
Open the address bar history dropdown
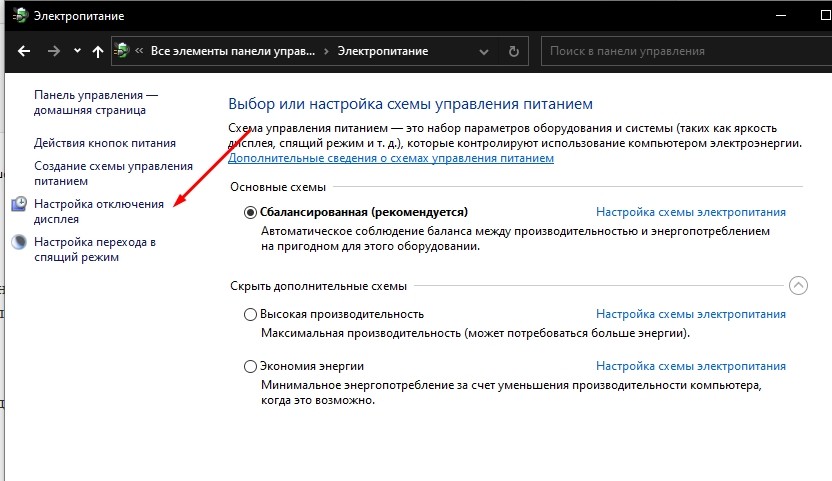click(x=485, y=51)
